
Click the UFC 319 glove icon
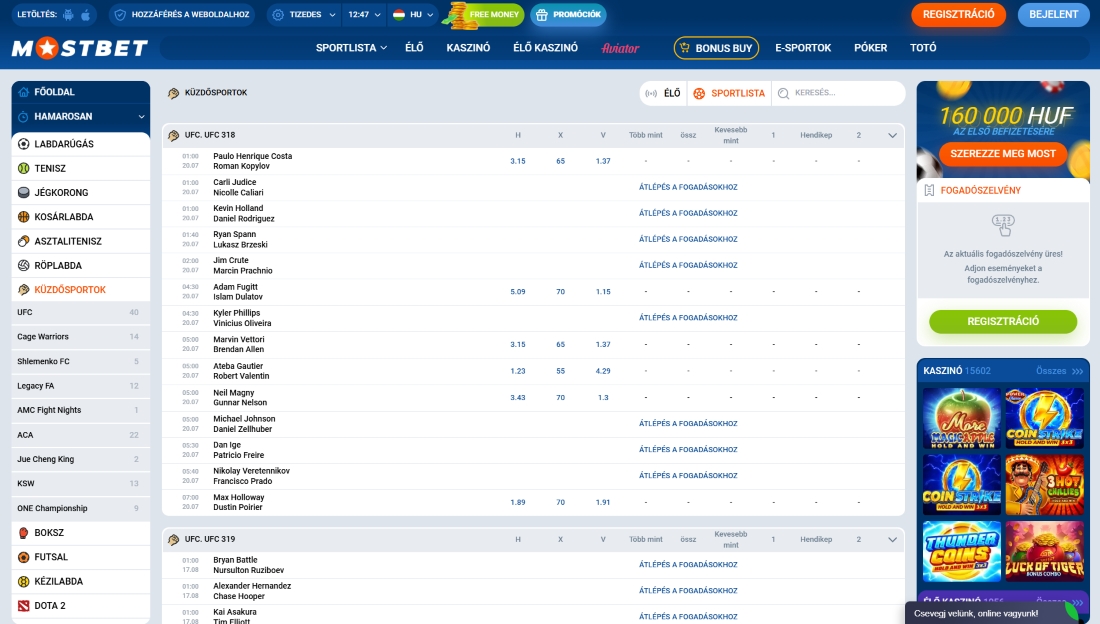pos(173,539)
